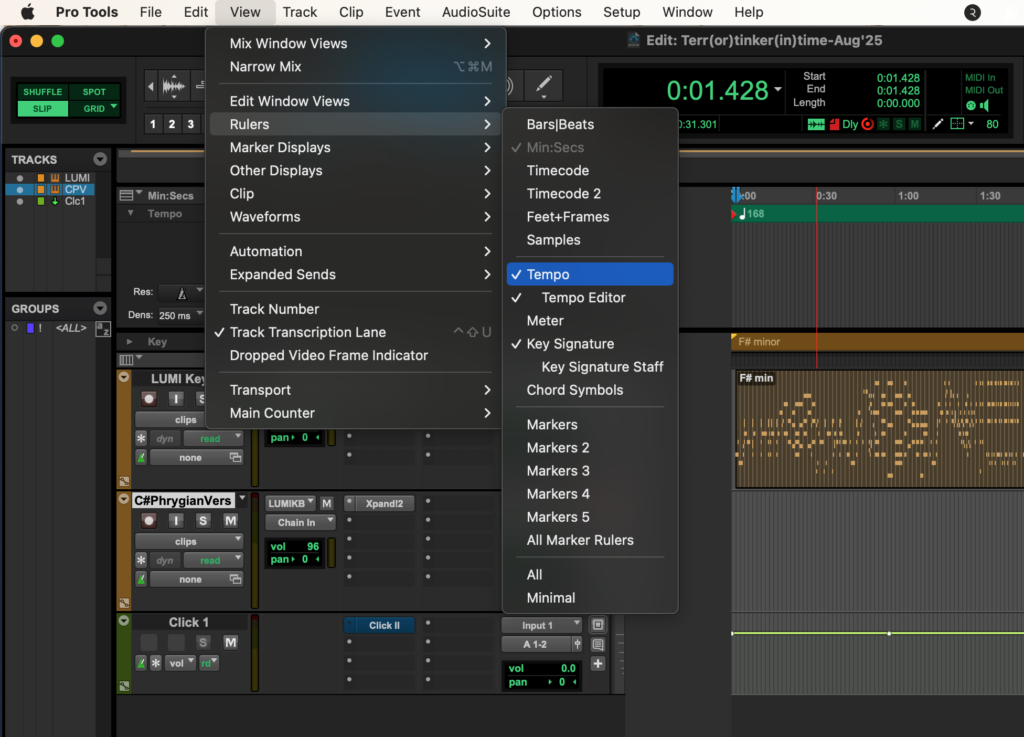Image resolution: width=1024 pixels, height=737 pixels.
Task: Click the plus icon on Click 1 track
Action: [598, 664]
